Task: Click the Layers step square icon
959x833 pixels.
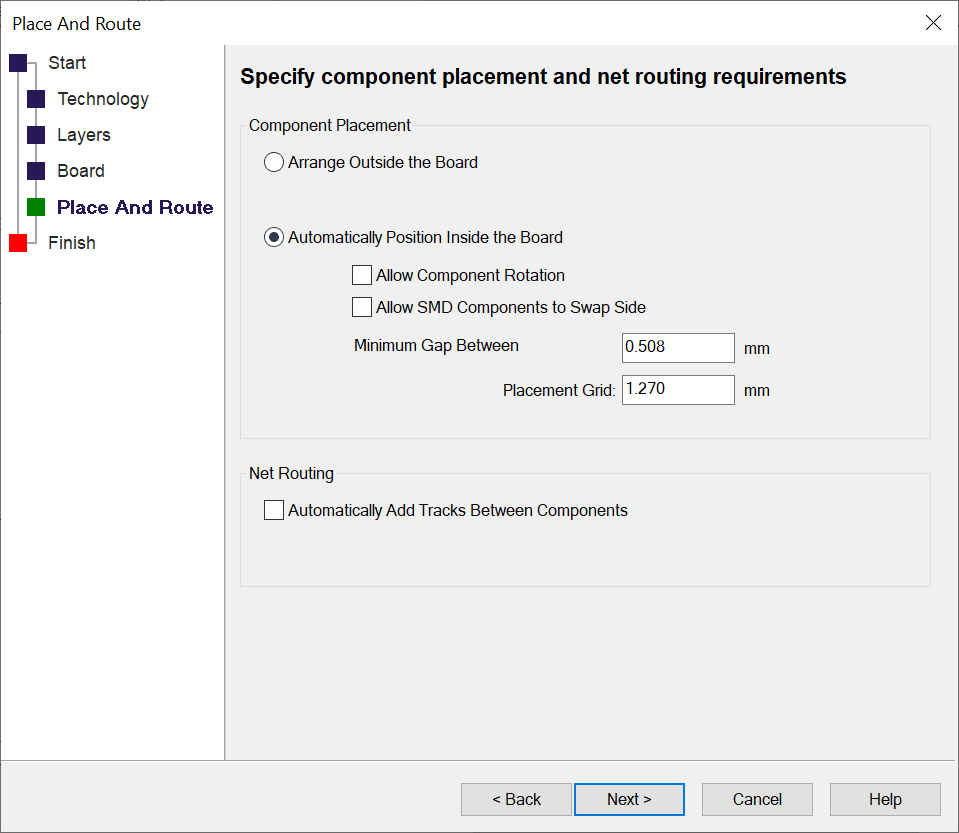Action: coord(36,135)
